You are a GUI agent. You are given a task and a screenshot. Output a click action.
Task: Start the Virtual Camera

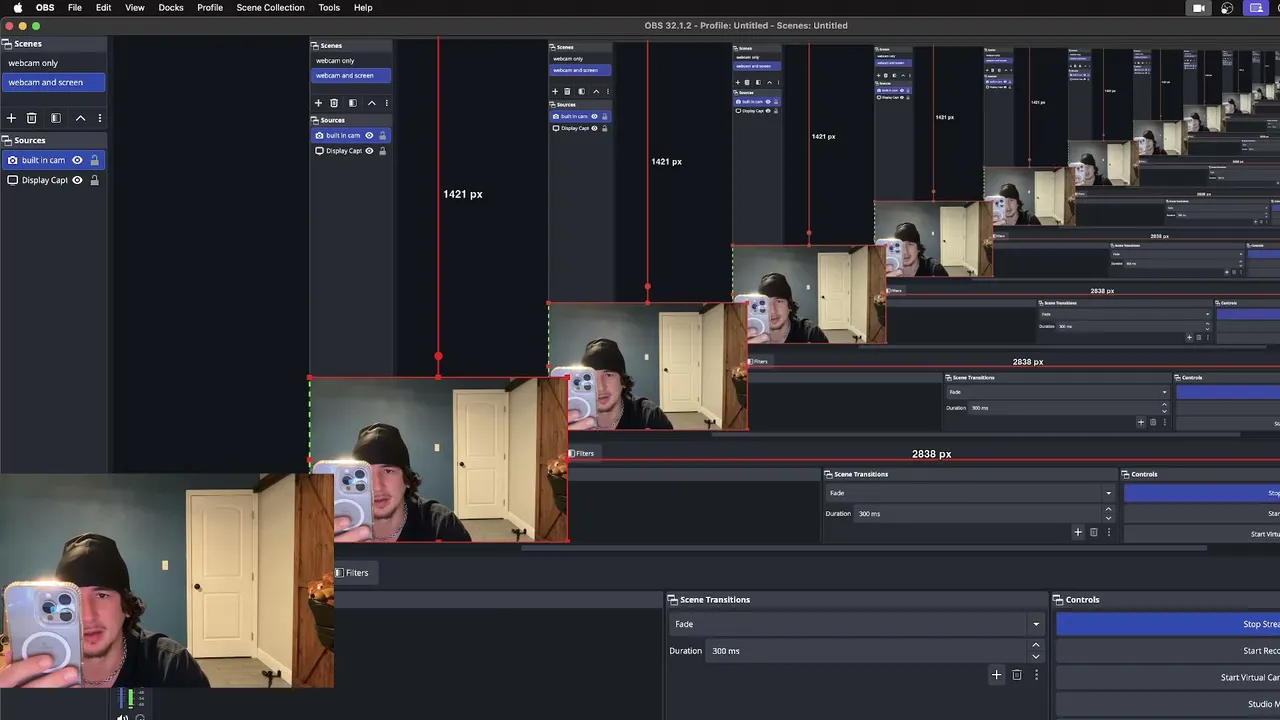pyautogui.click(x=1168, y=677)
